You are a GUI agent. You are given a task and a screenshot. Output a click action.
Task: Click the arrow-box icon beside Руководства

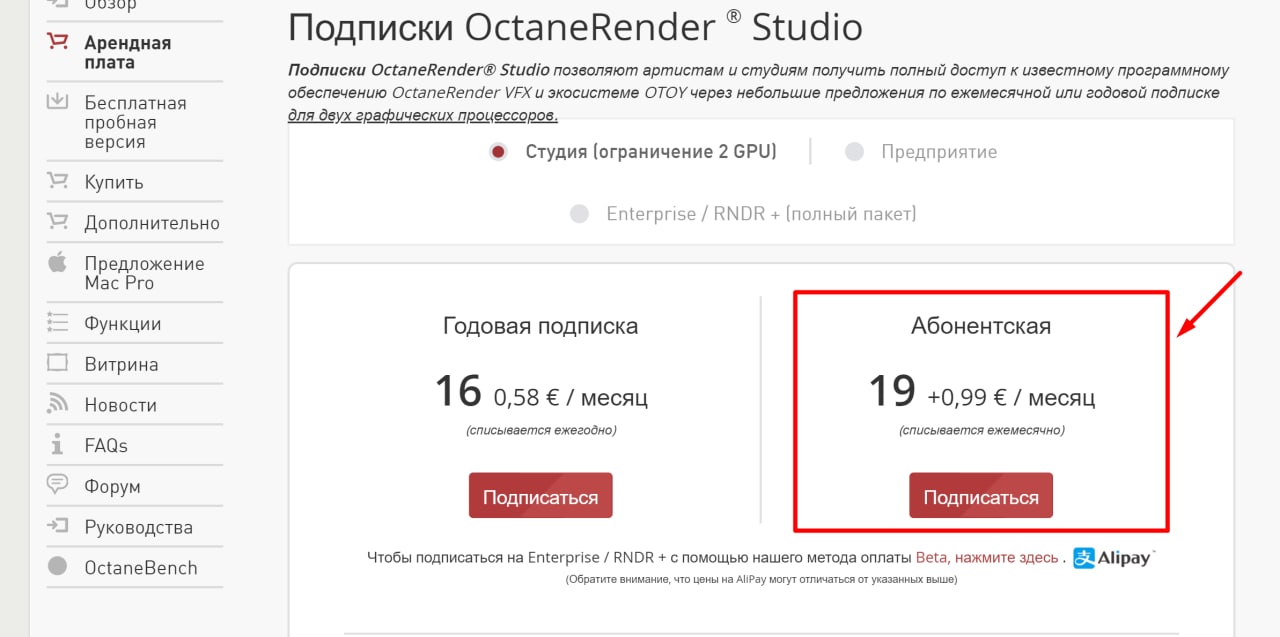[57, 526]
